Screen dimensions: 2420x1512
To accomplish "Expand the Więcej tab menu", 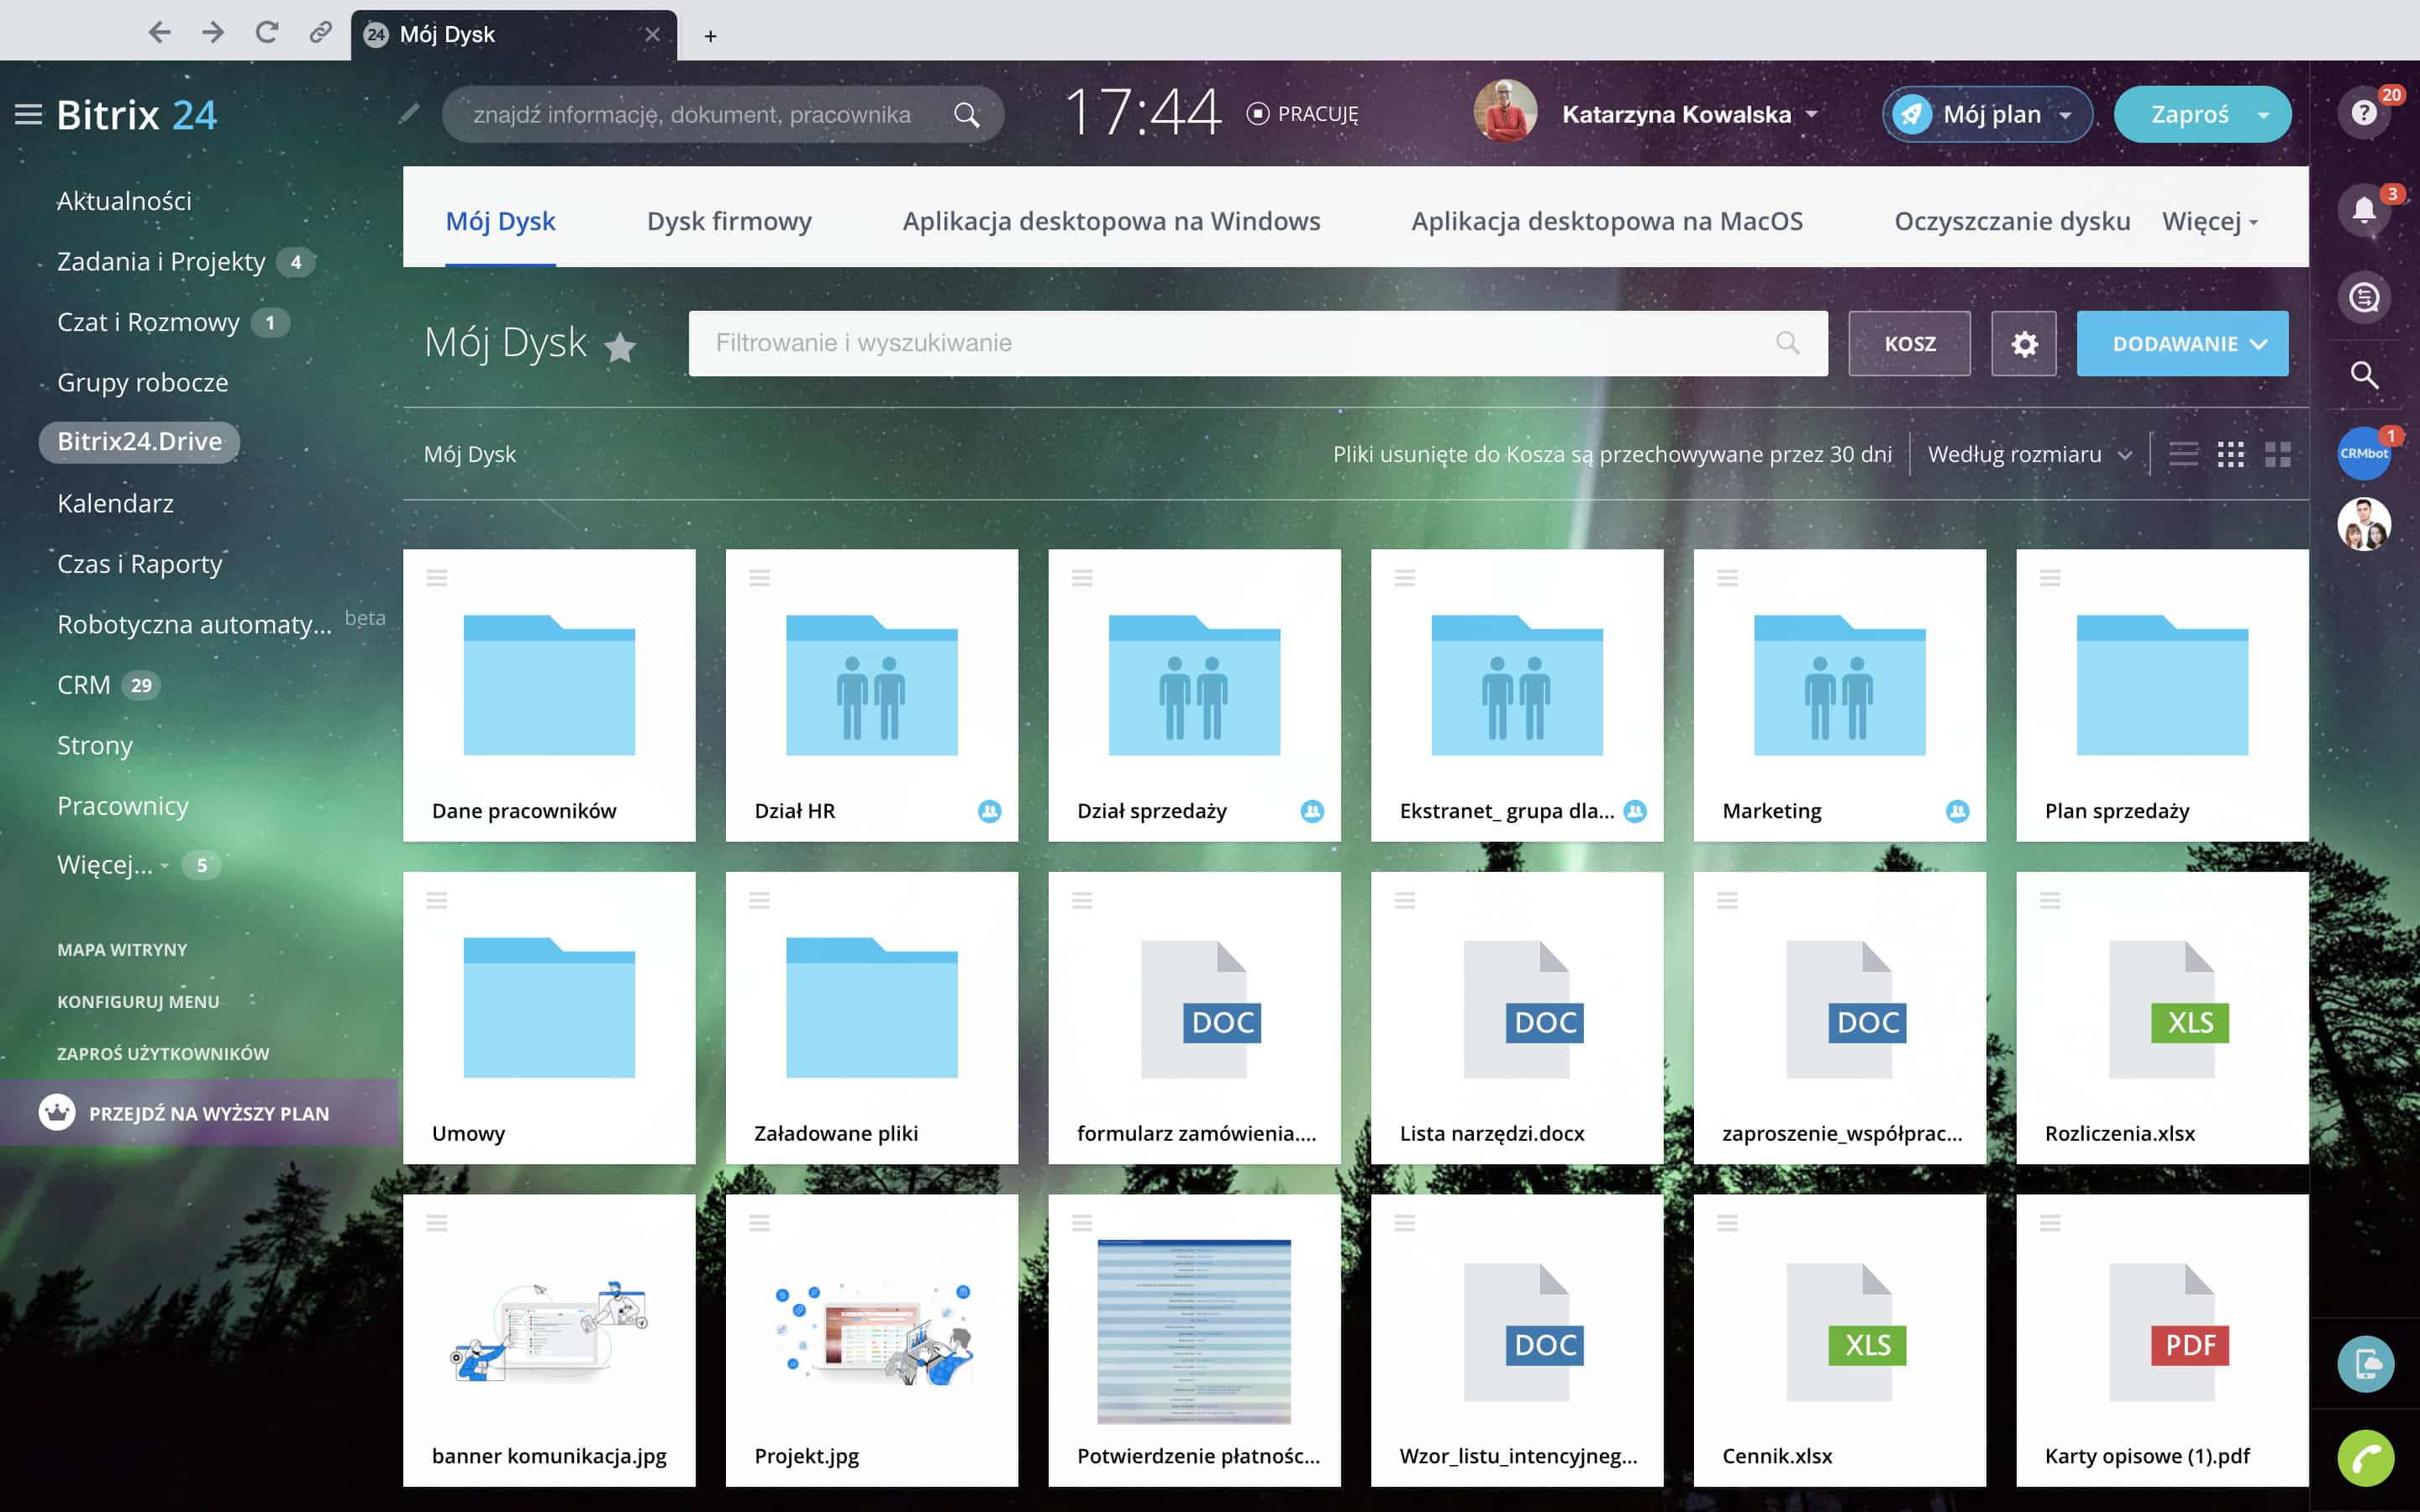I will coord(2208,222).
